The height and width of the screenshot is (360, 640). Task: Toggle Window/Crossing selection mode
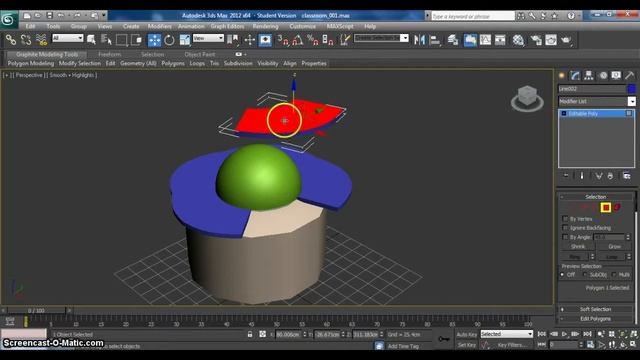(136, 40)
